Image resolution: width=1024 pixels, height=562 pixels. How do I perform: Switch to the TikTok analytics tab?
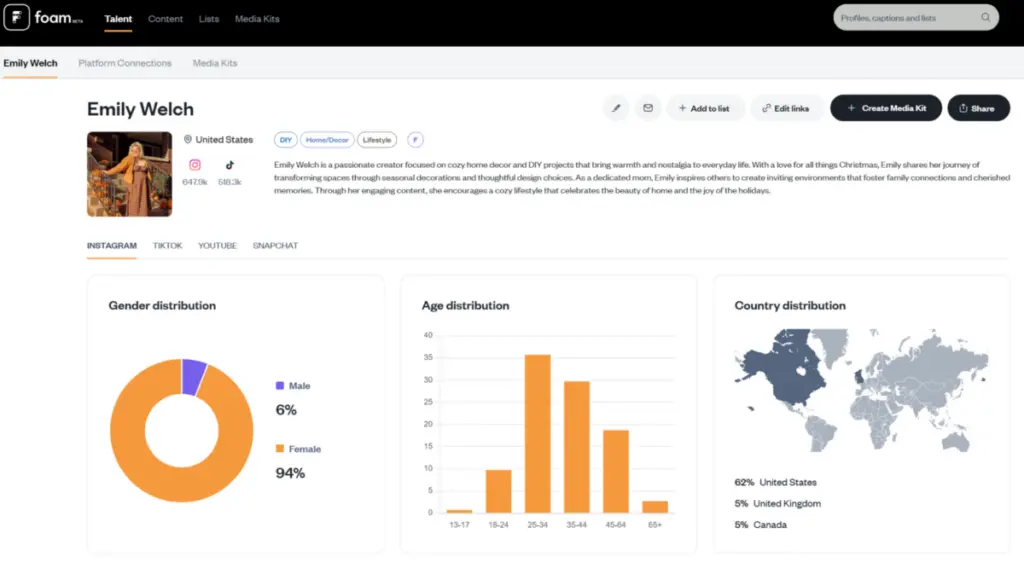coord(167,245)
